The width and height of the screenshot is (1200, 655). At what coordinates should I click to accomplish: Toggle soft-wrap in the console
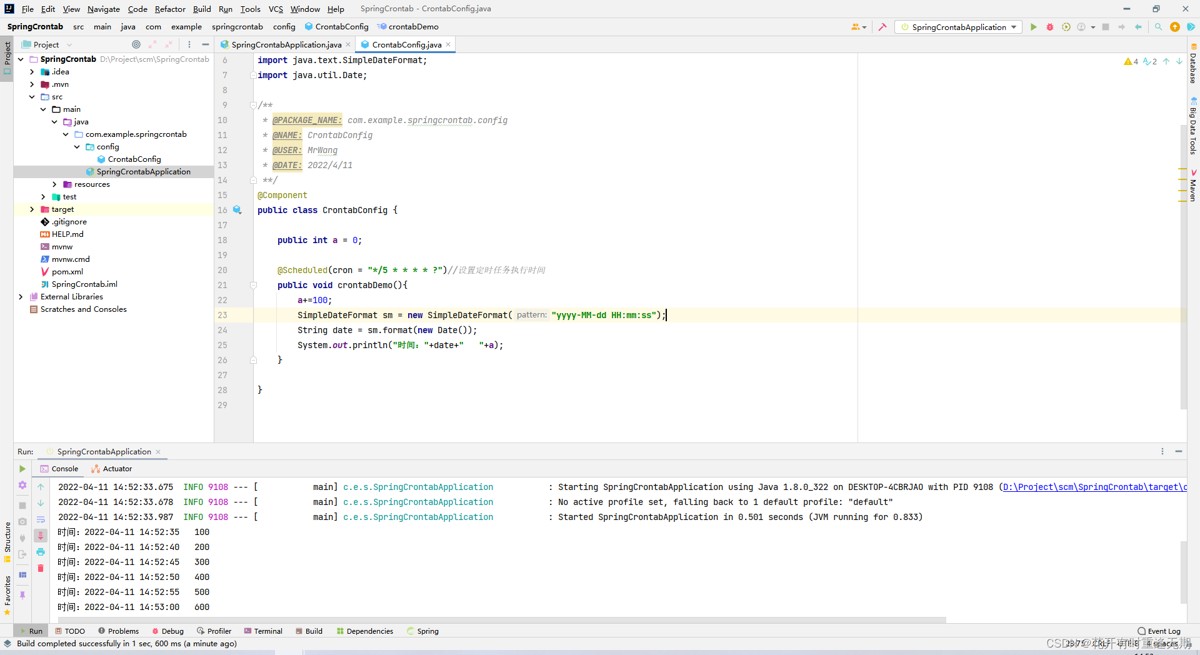point(41,519)
